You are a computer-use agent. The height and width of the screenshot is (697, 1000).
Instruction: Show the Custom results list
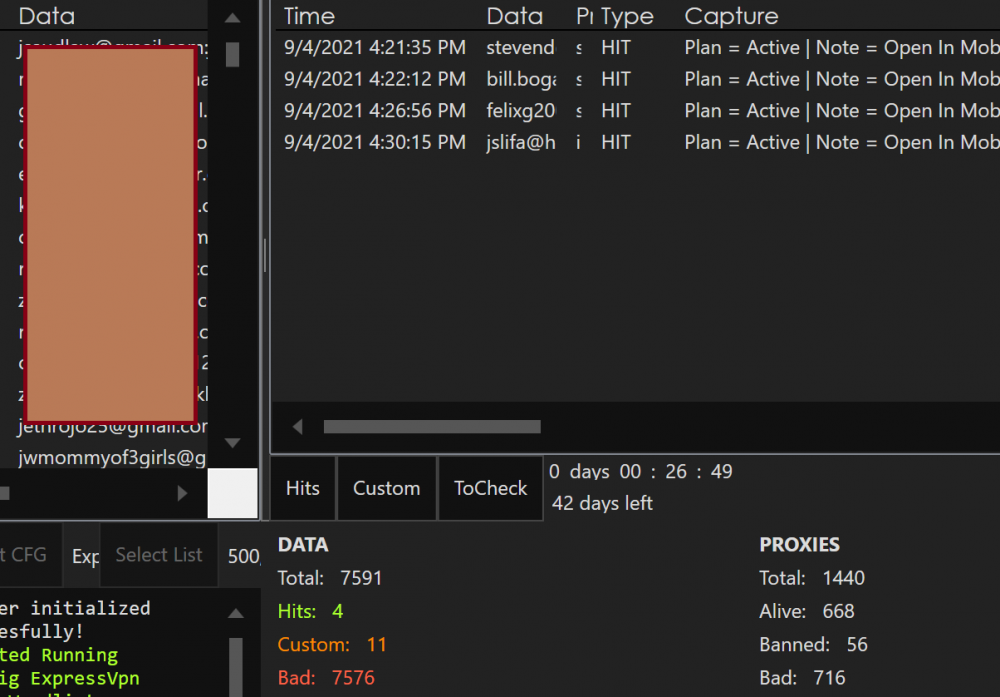tap(386, 488)
